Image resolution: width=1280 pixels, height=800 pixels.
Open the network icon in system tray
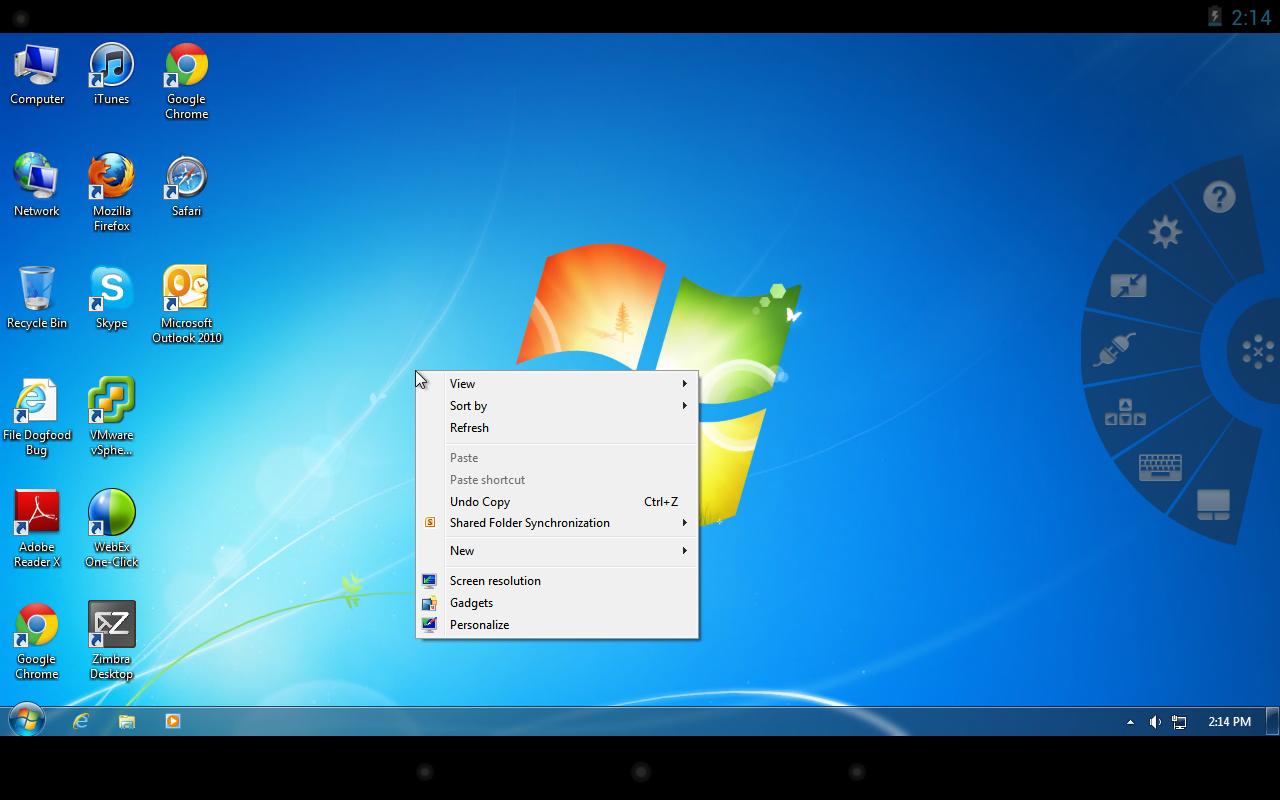click(1179, 722)
